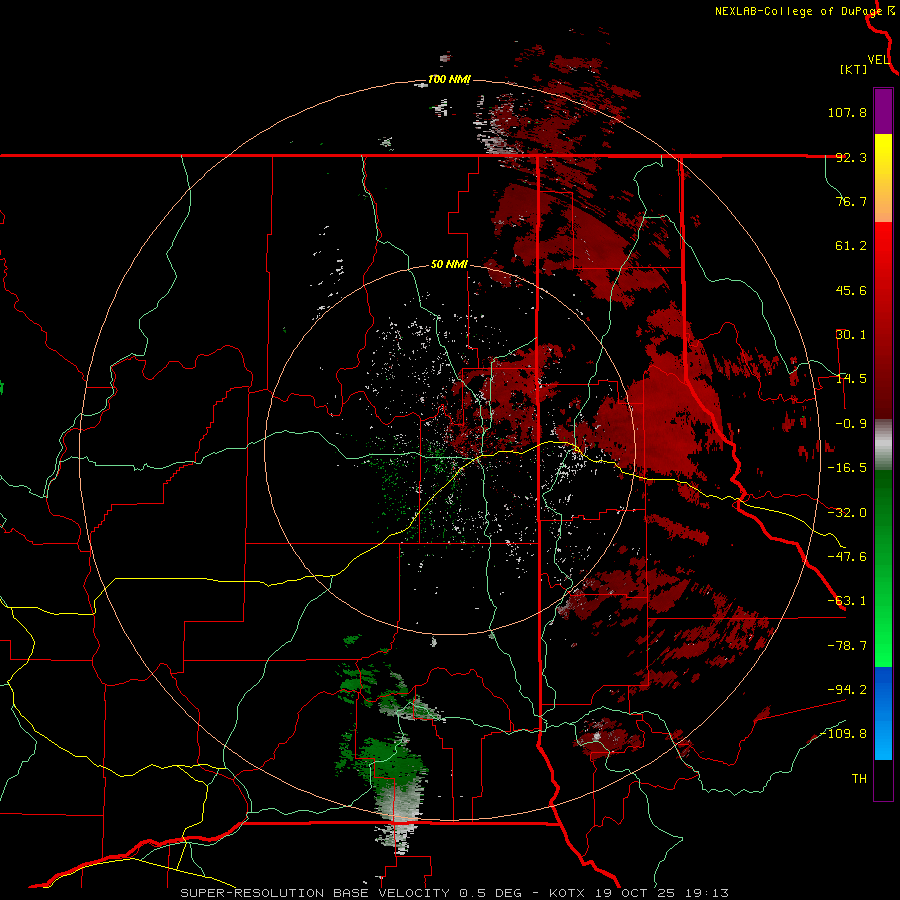Click the Super-Resolution Base Velocity footer caption
The height and width of the screenshot is (900, 900).
tap(455, 893)
